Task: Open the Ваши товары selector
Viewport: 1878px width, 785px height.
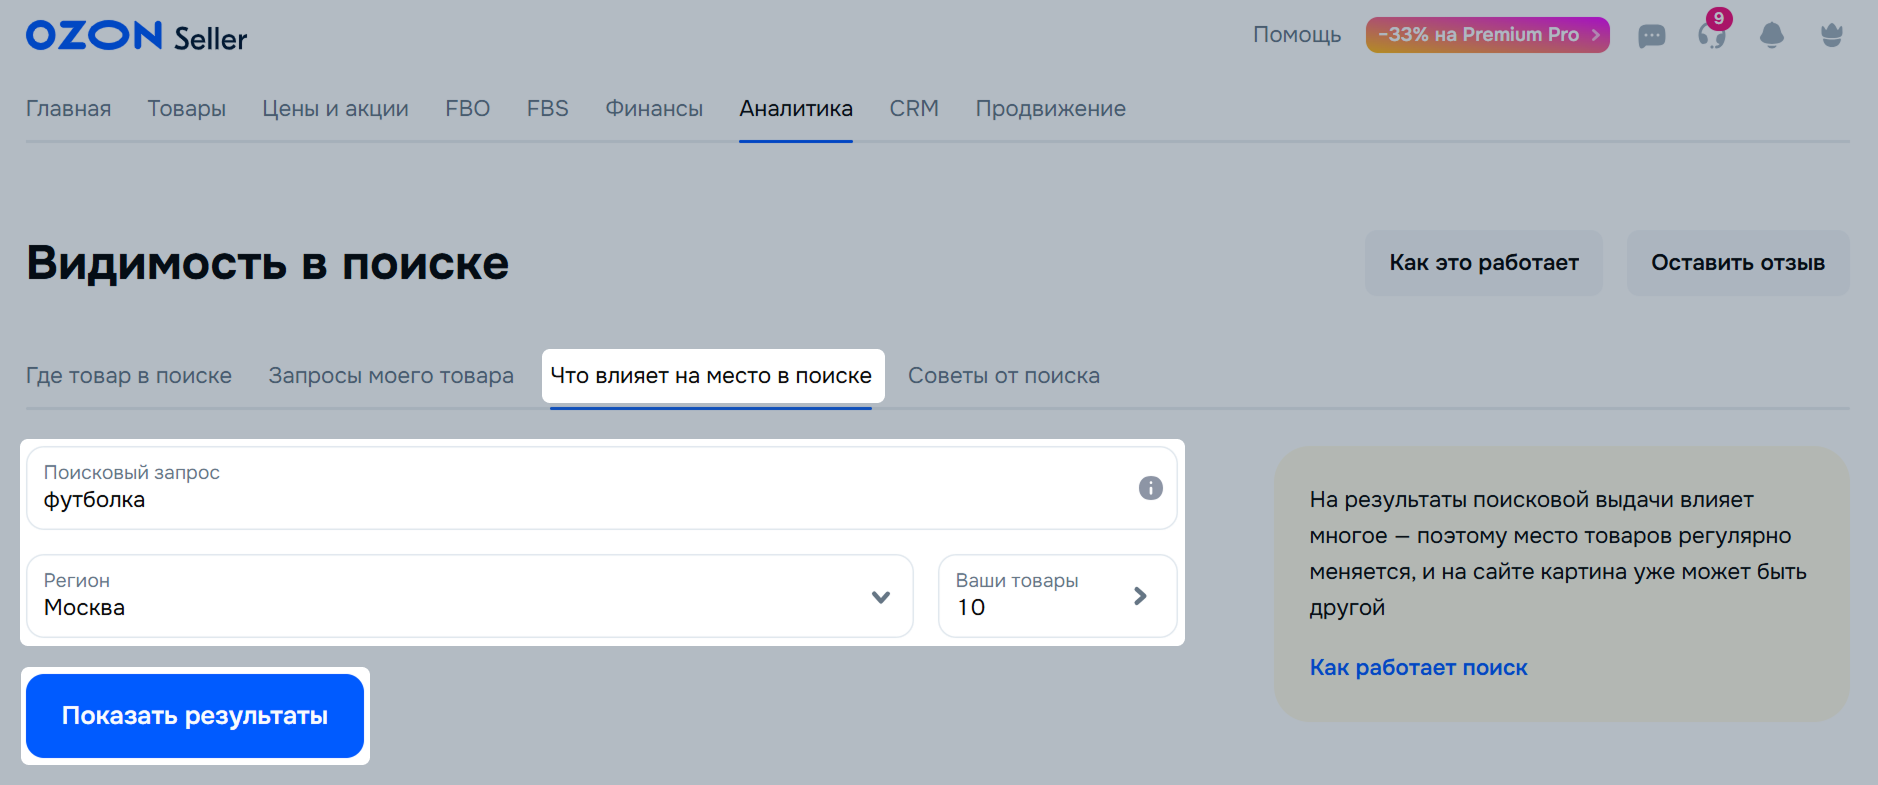Action: pos(1056,596)
